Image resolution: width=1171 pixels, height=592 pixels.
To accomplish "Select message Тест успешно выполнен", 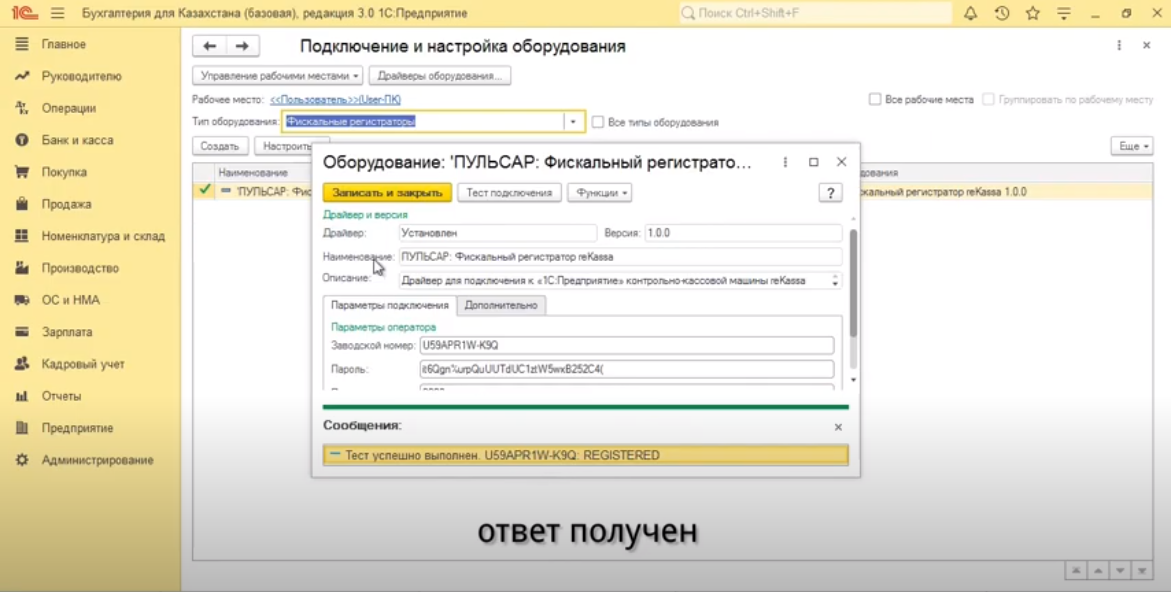I will (x=586, y=455).
